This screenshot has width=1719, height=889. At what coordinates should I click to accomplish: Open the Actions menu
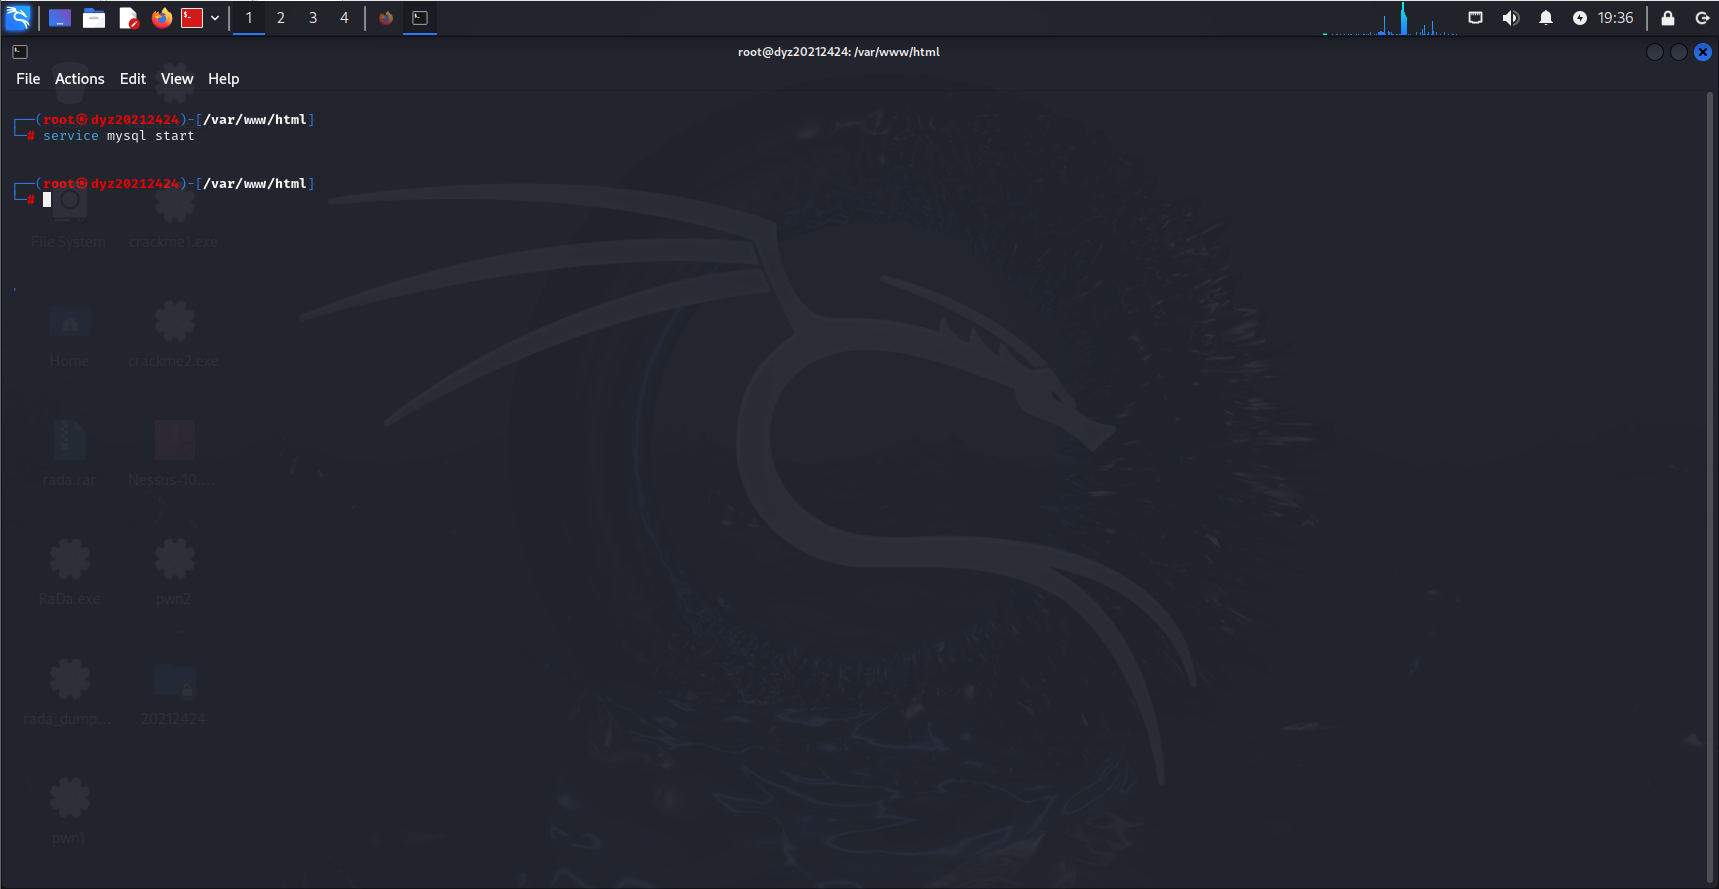(80, 79)
